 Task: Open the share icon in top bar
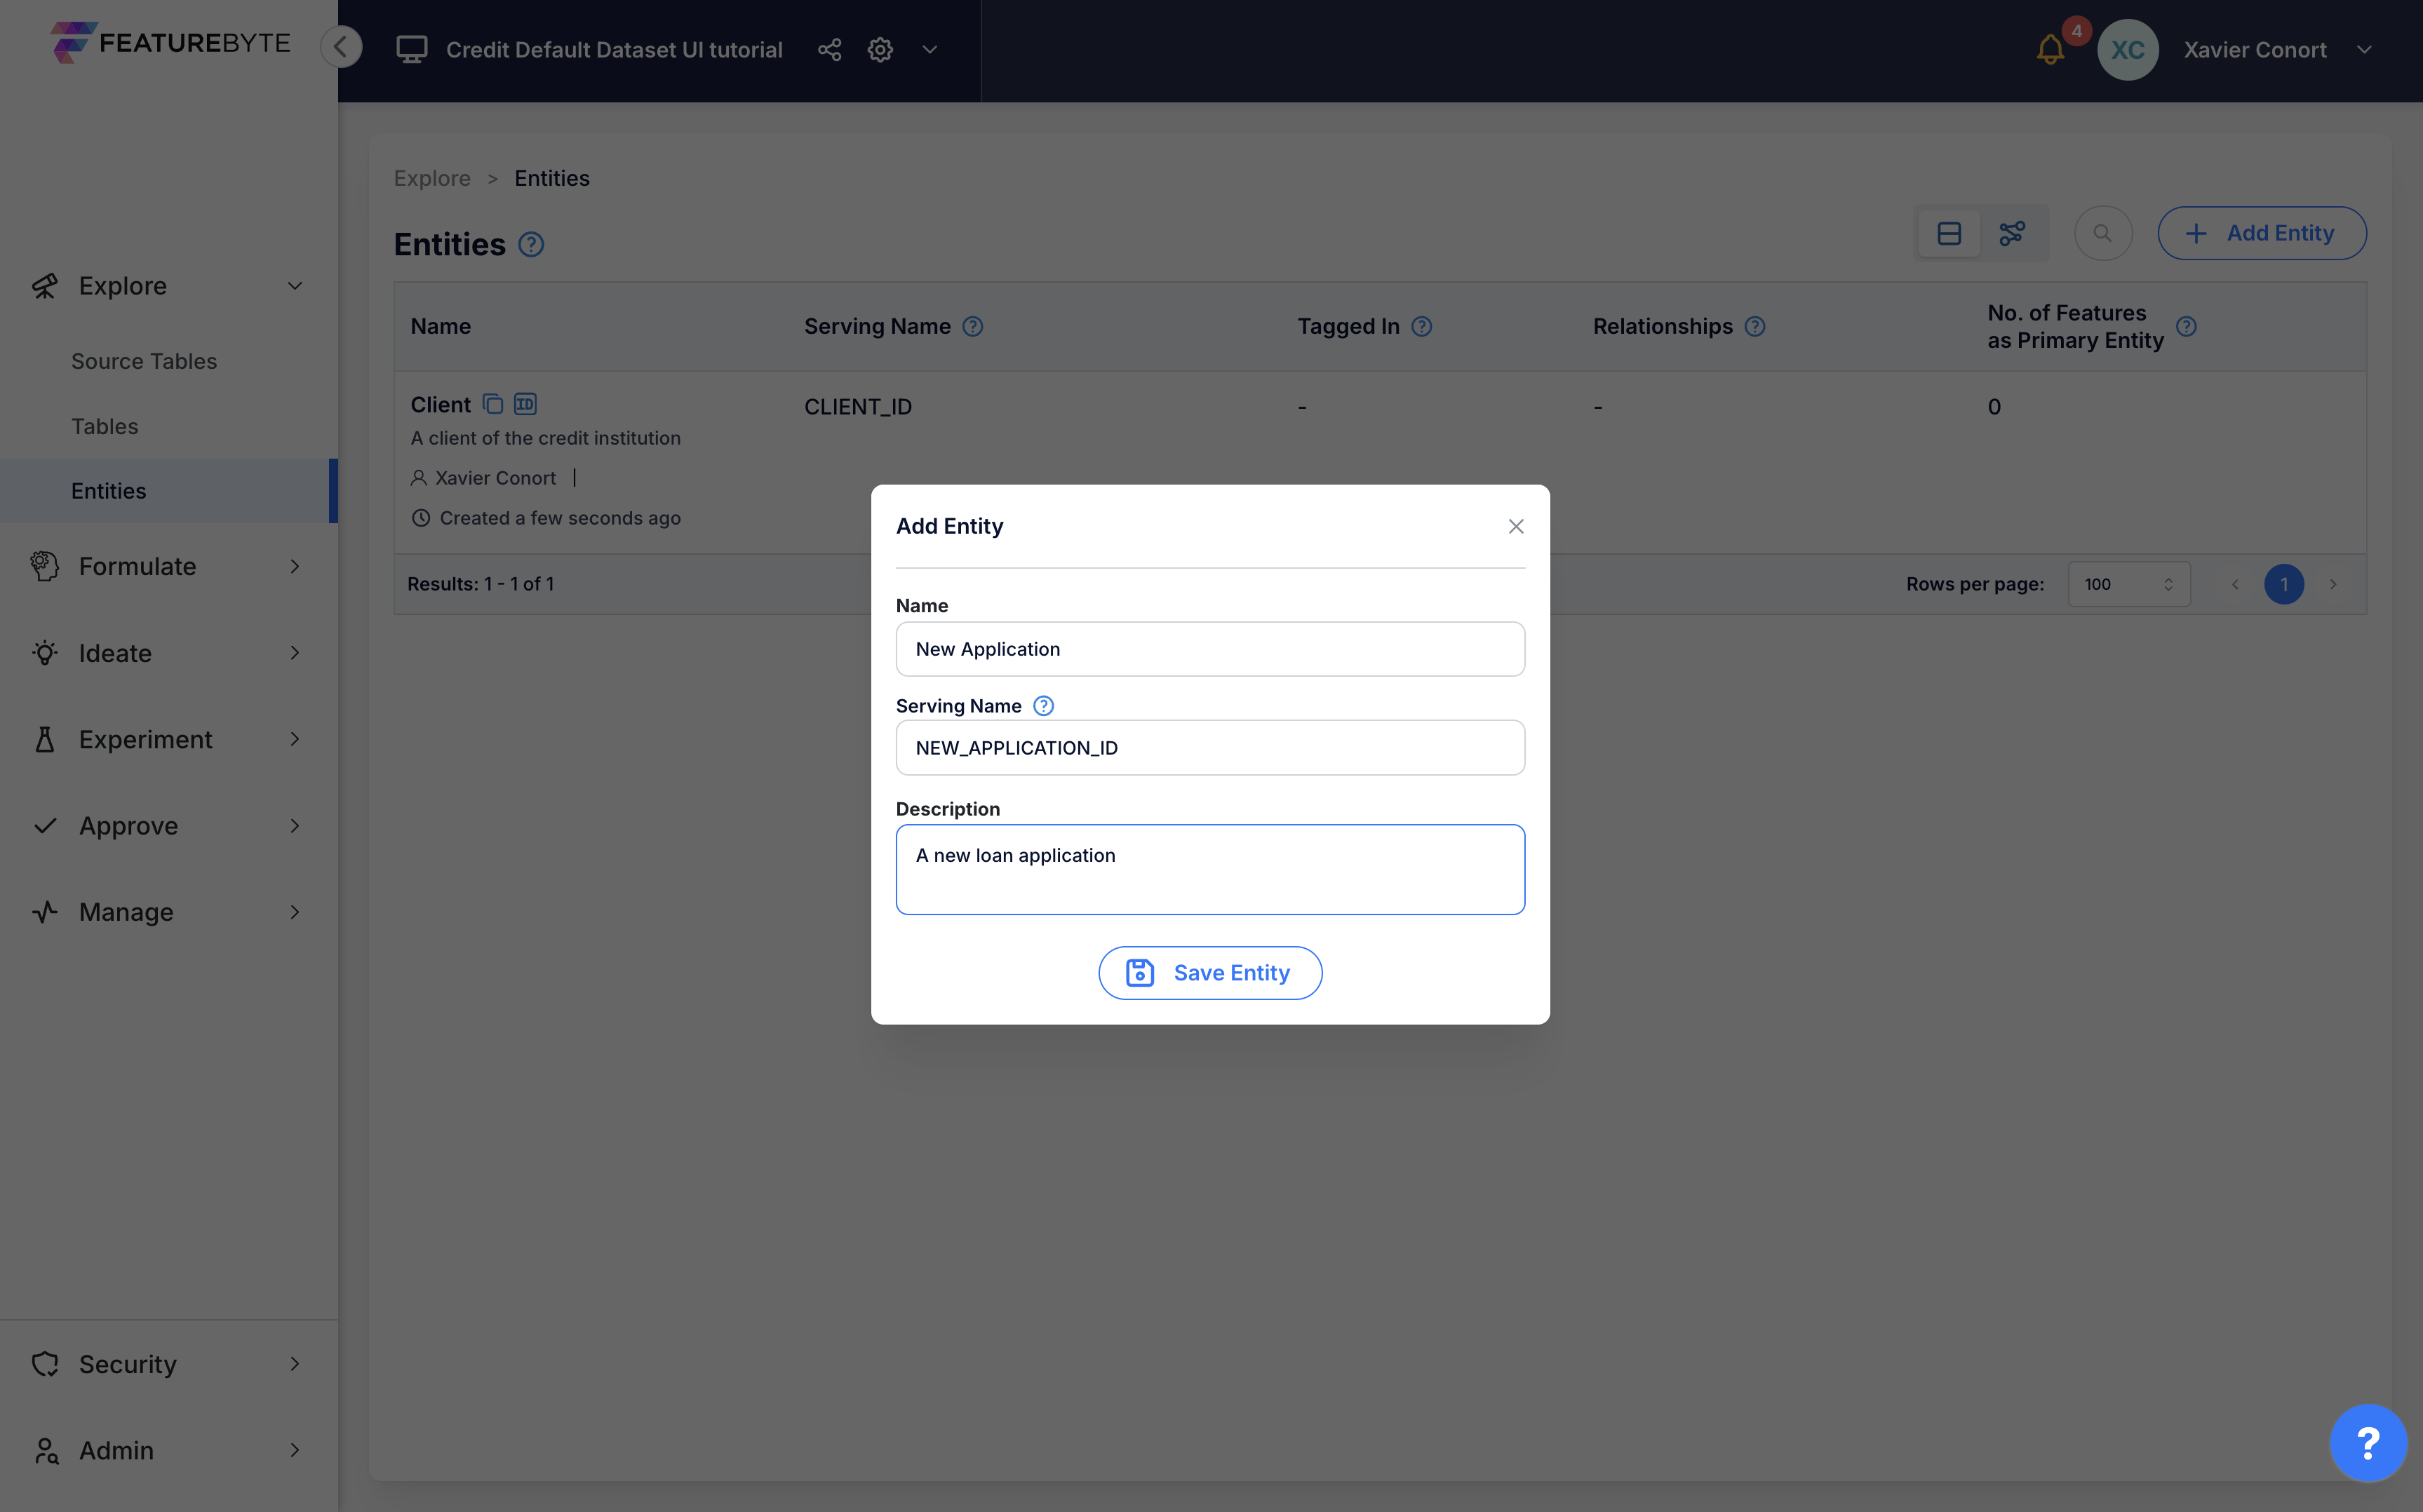coord(829,49)
